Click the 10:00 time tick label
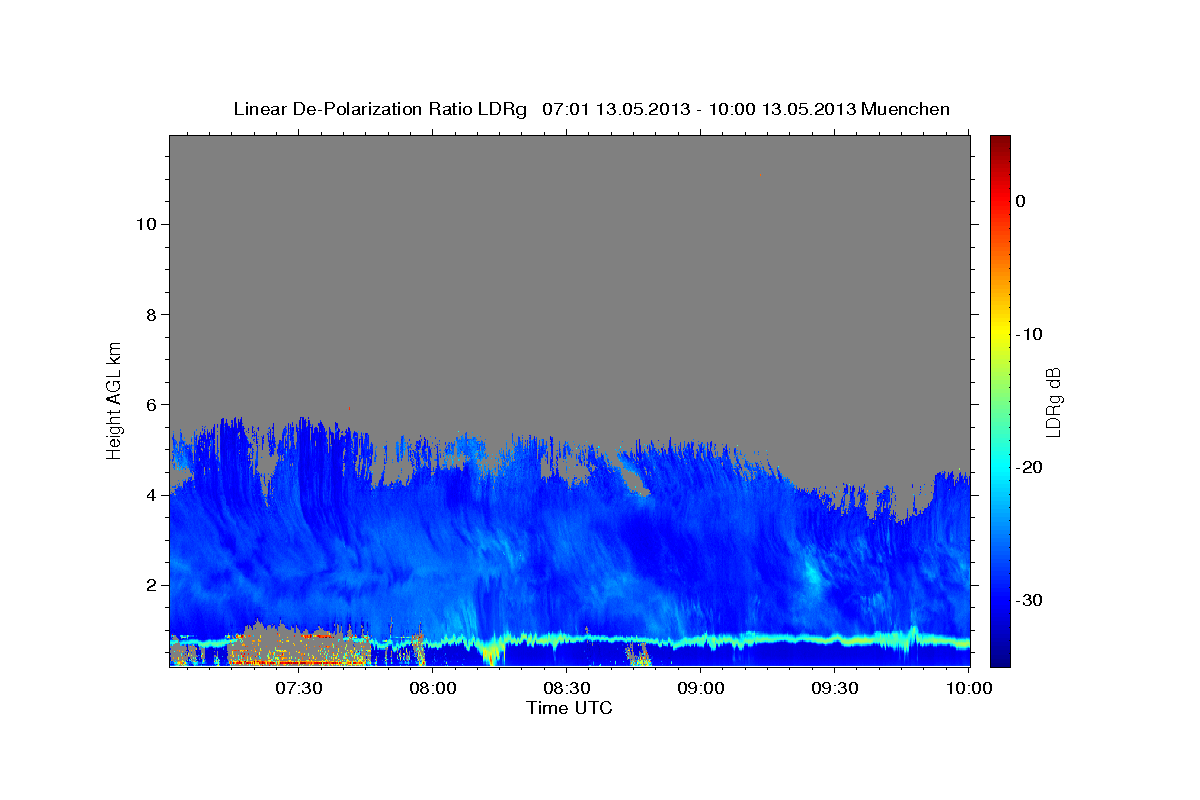Image resolution: width=1200 pixels, height=800 pixels. click(968, 688)
